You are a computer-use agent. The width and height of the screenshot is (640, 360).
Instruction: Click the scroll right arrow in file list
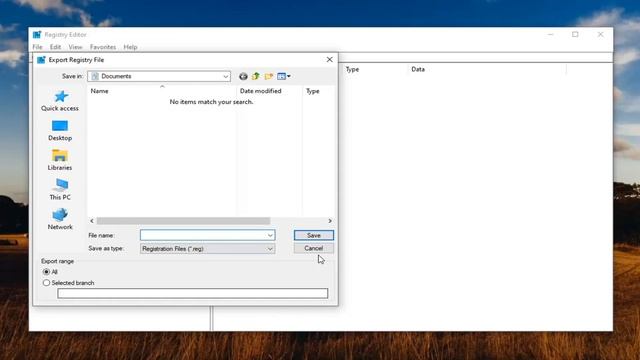click(330, 221)
